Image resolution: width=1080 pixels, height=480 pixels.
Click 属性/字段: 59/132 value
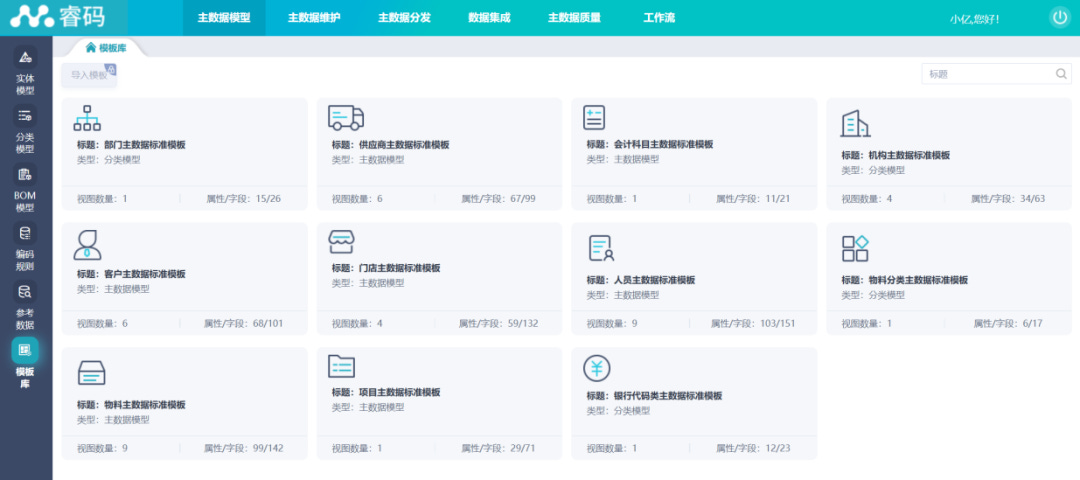pos(499,323)
